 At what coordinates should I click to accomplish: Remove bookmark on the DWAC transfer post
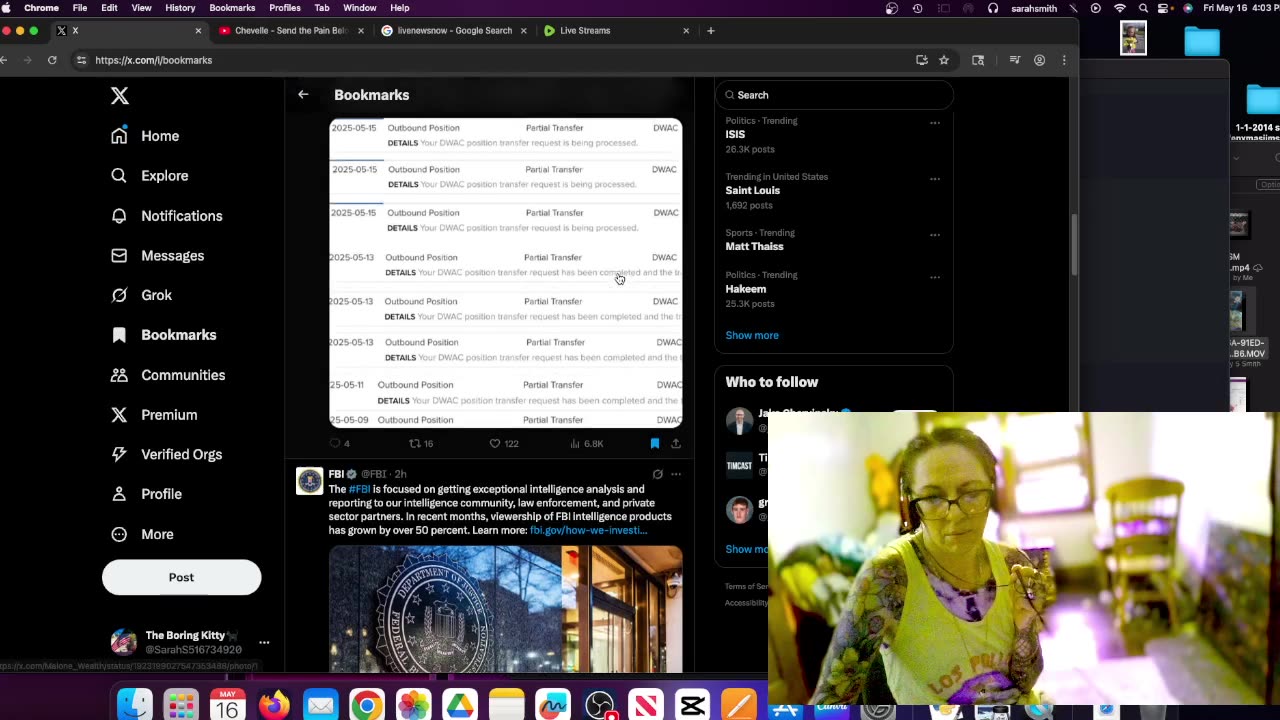pos(655,443)
